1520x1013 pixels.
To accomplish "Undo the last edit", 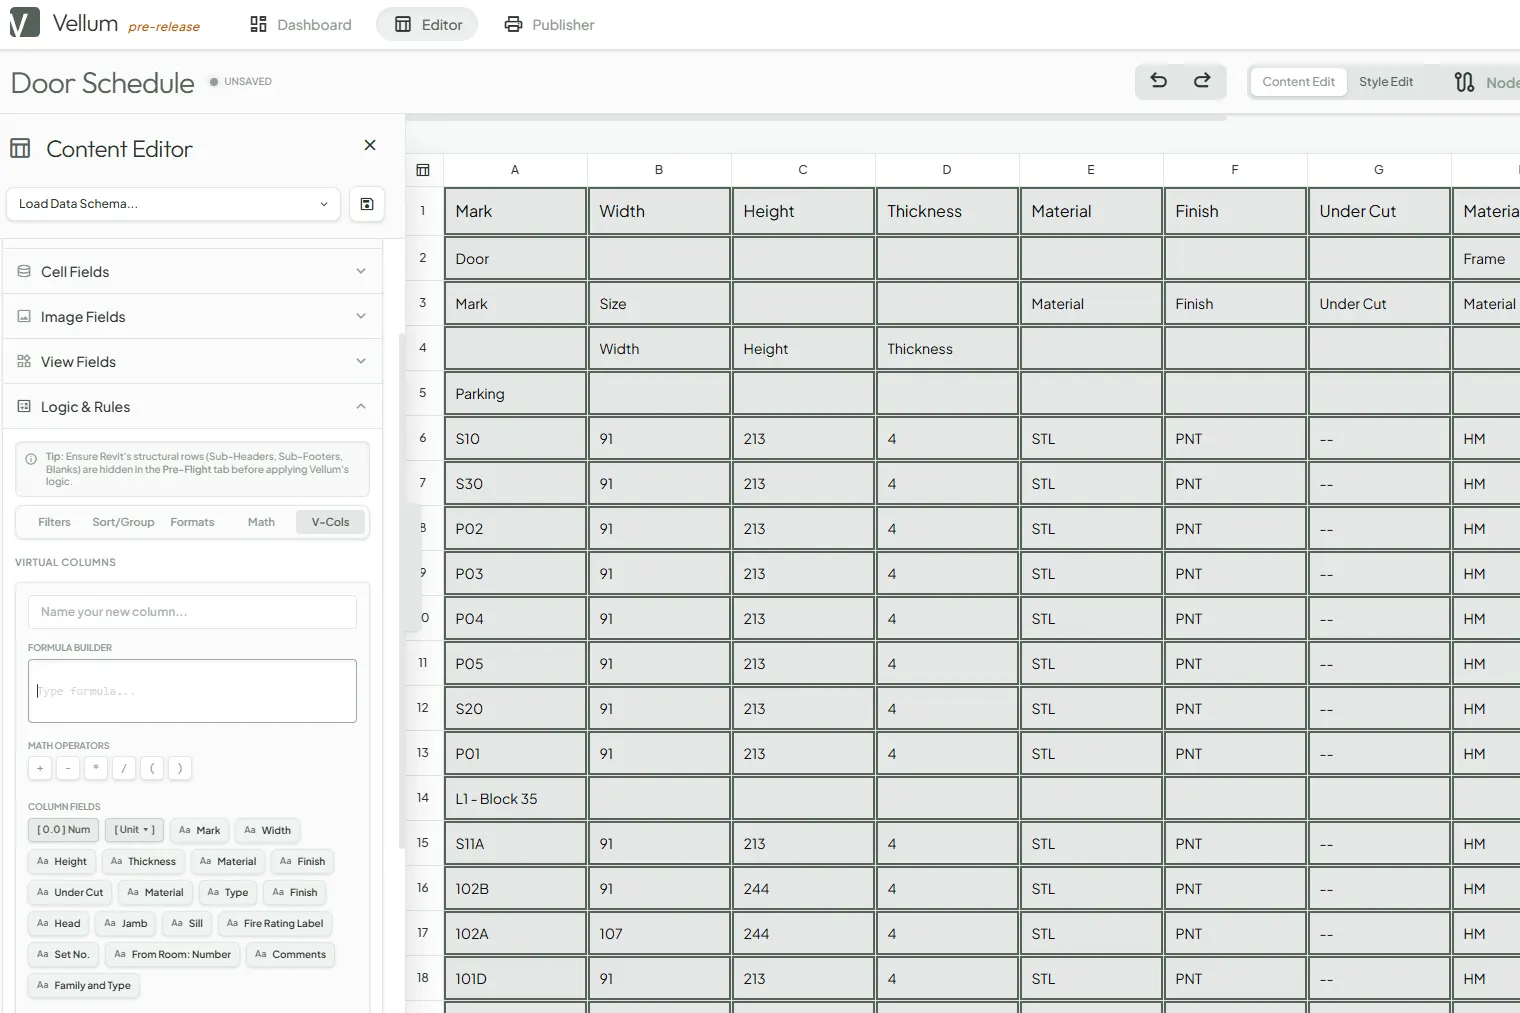I will [1158, 81].
